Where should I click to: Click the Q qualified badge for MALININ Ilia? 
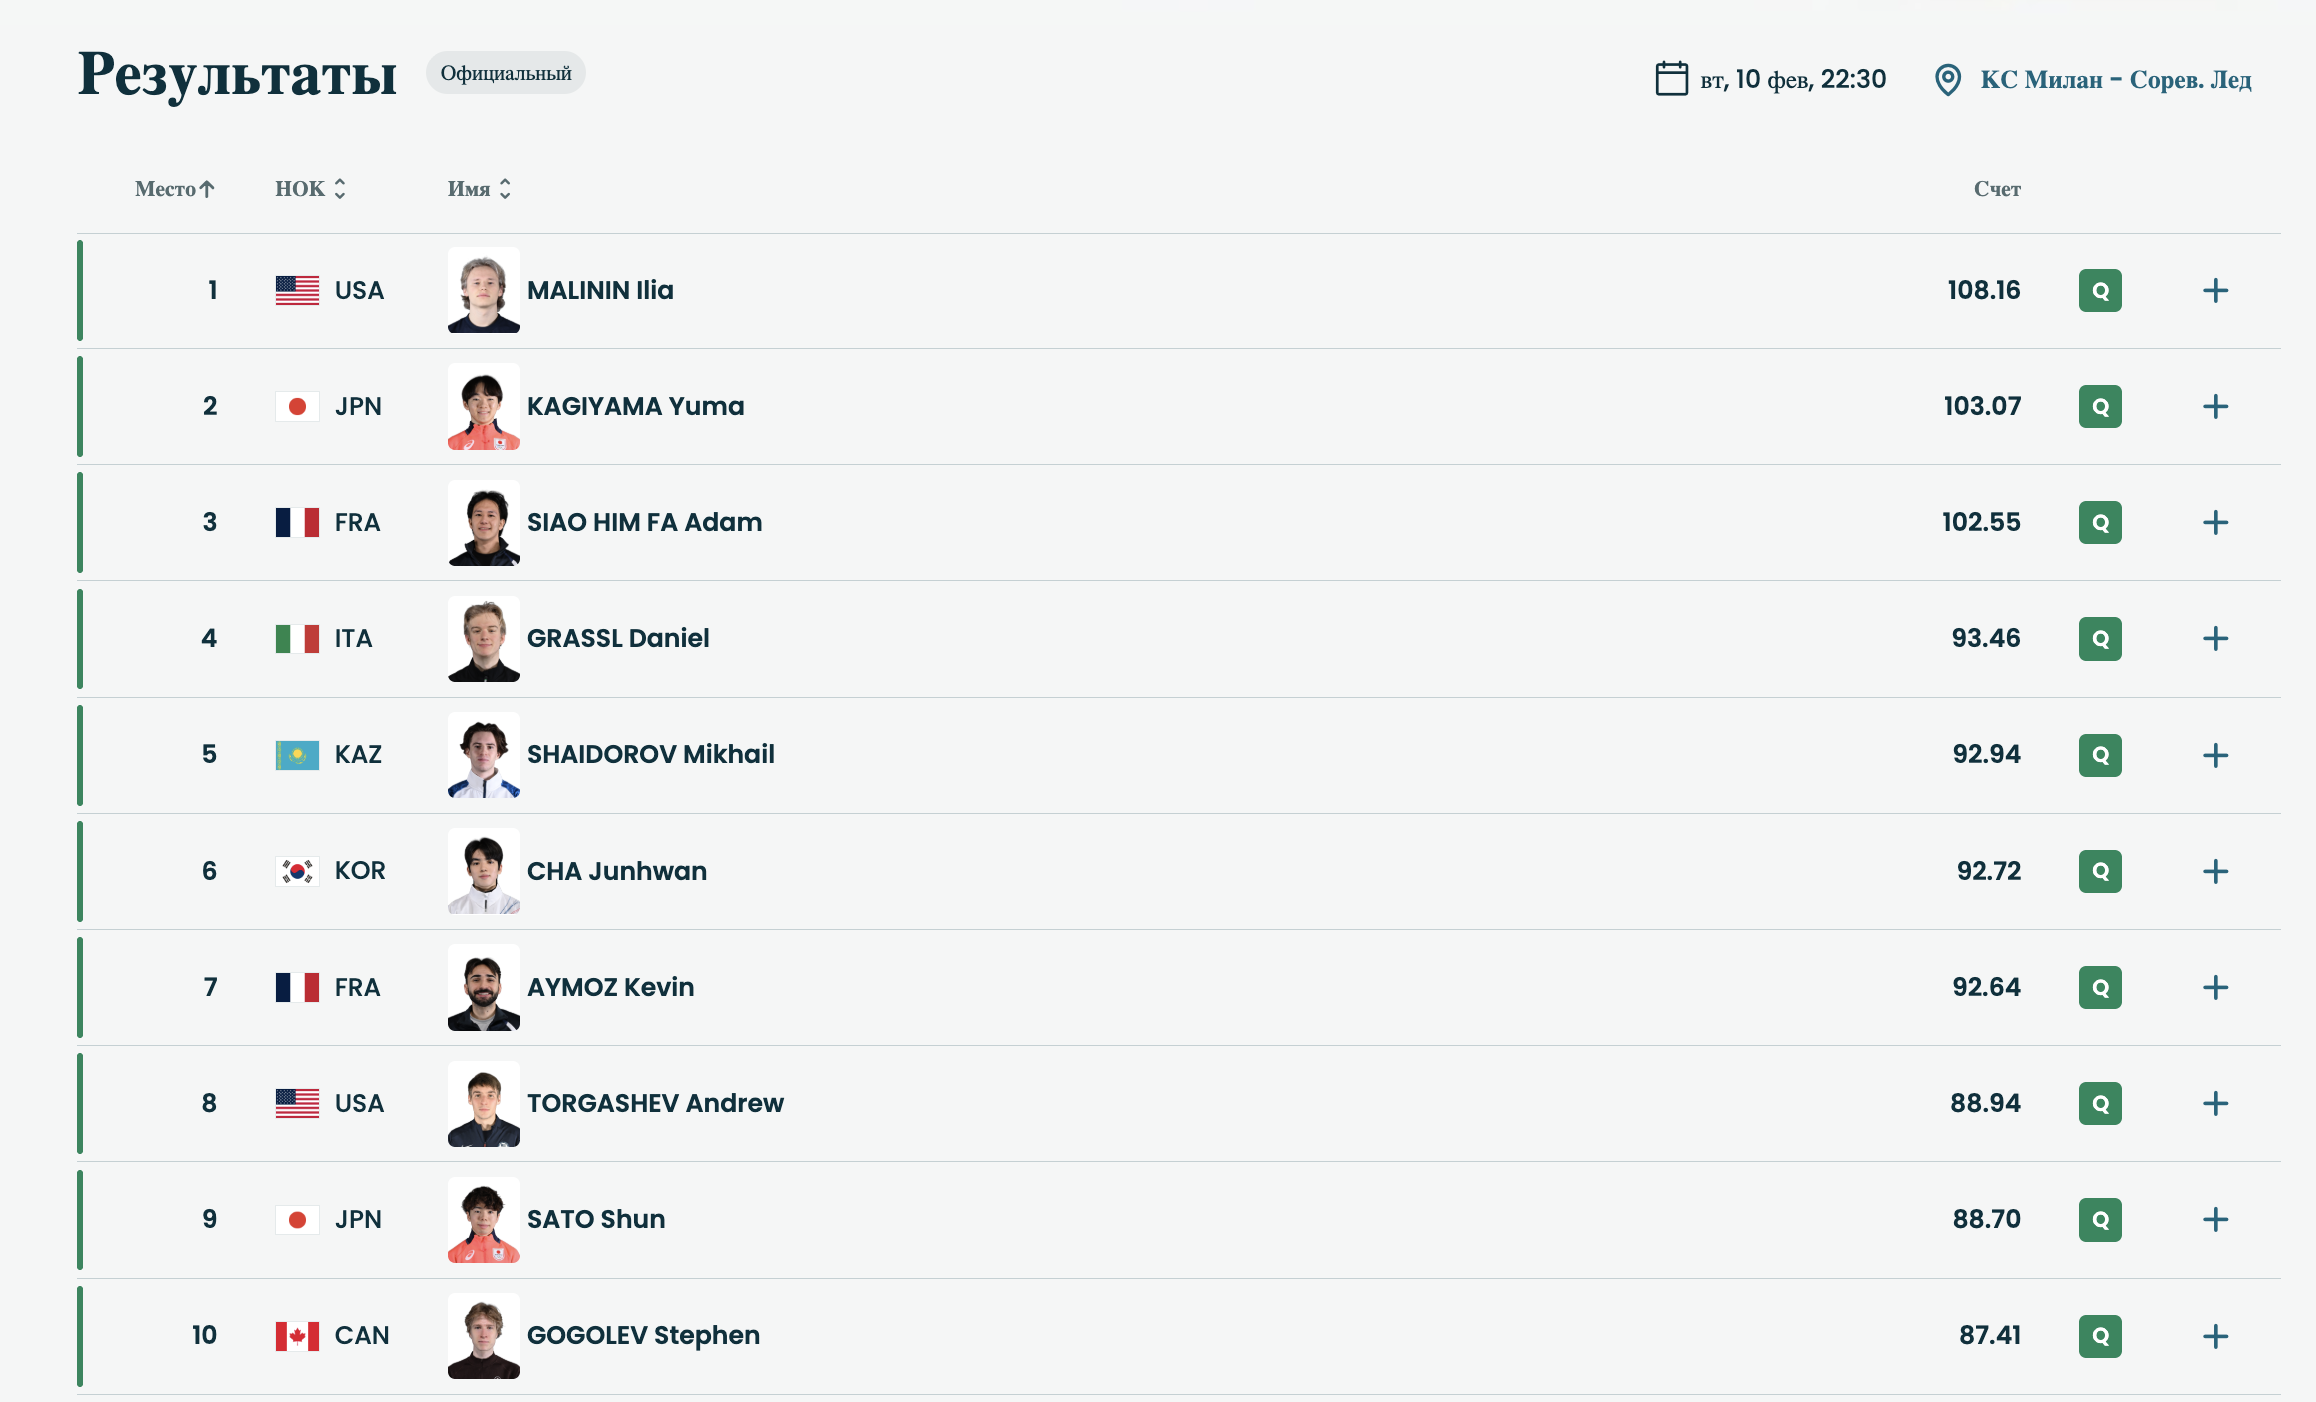pyautogui.click(x=2099, y=291)
